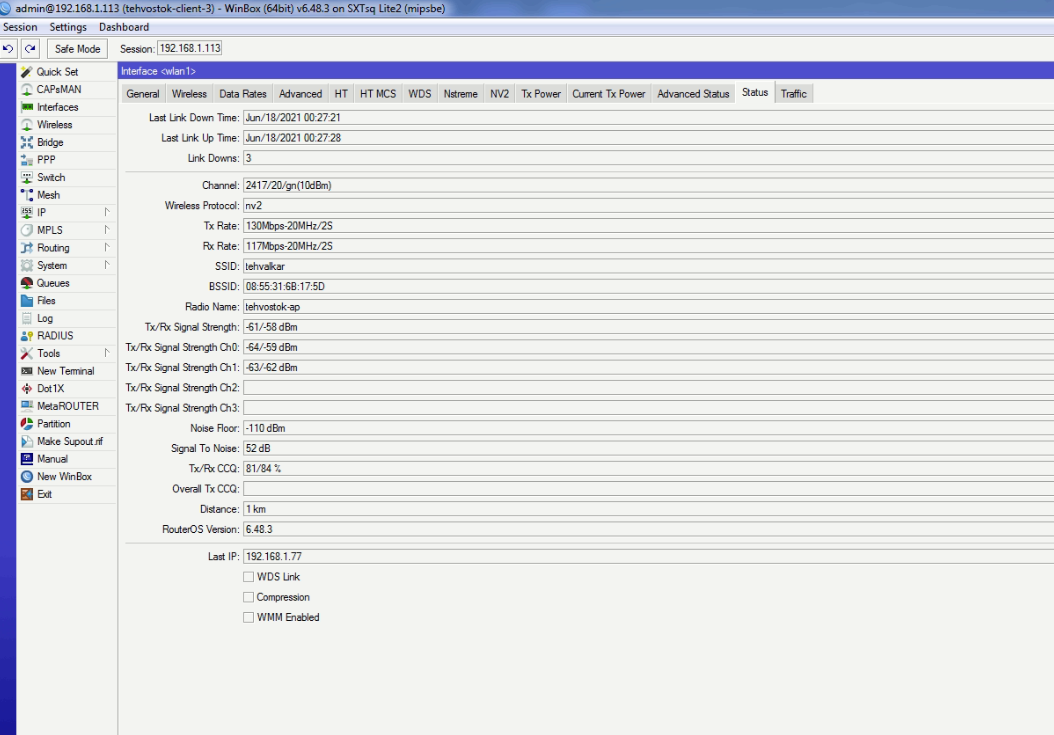Toggle the Safe Mode button
This screenshot has height=735, width=1054.
[77, 48]
